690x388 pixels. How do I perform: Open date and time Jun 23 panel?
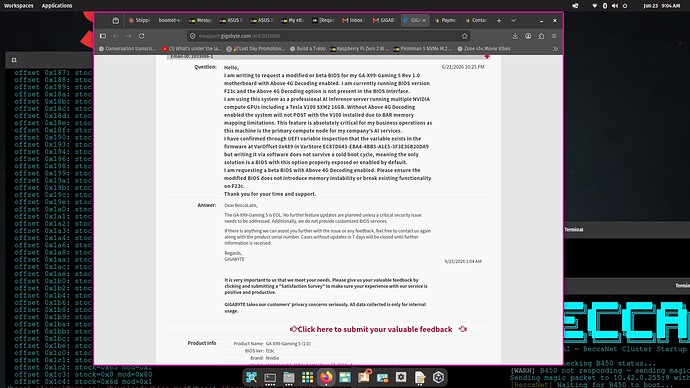(661, 6)
